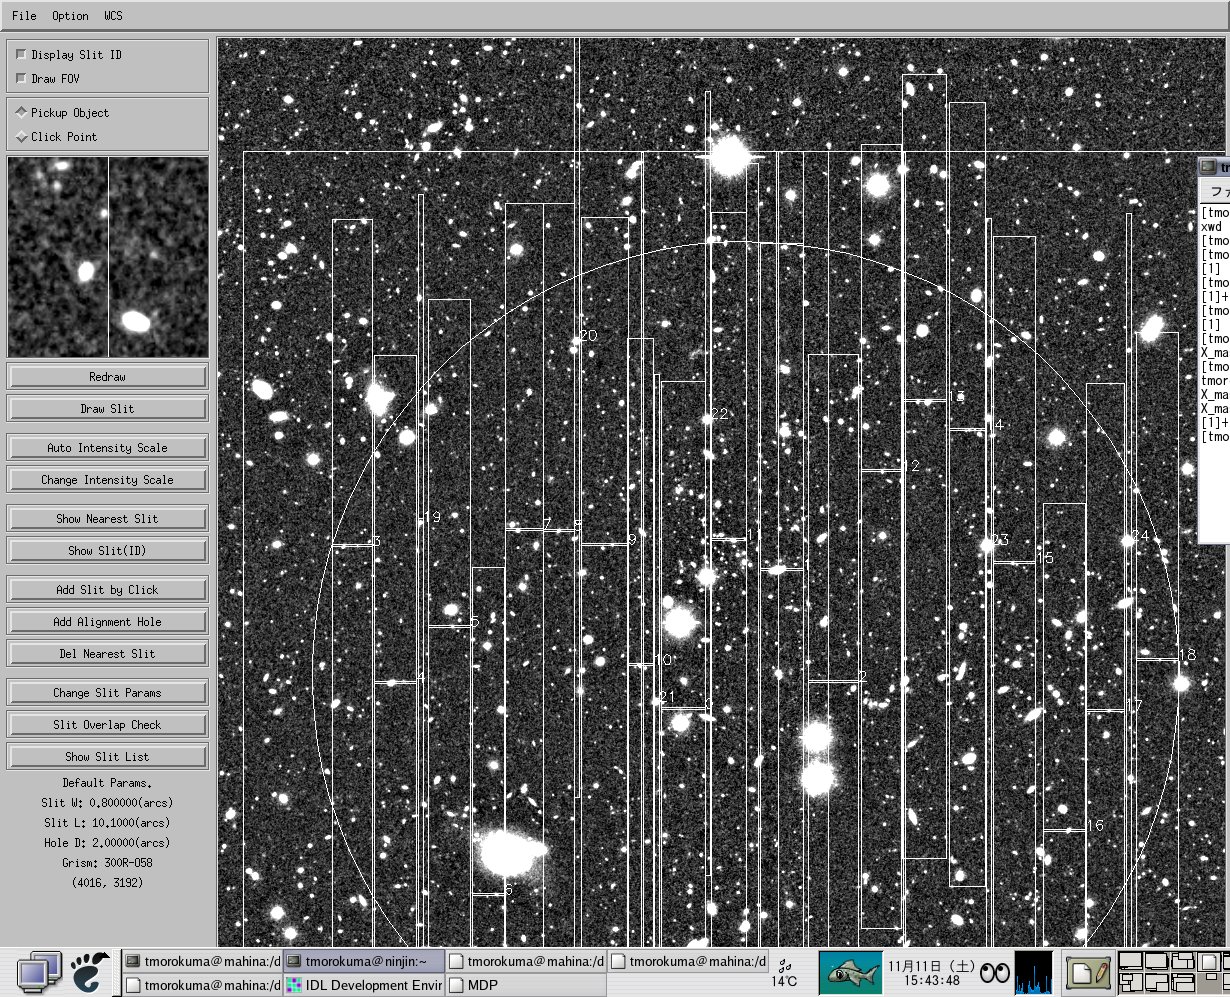Click slit label 23 in the image
Screen dimensions: 1230x997
point(1000,540)
